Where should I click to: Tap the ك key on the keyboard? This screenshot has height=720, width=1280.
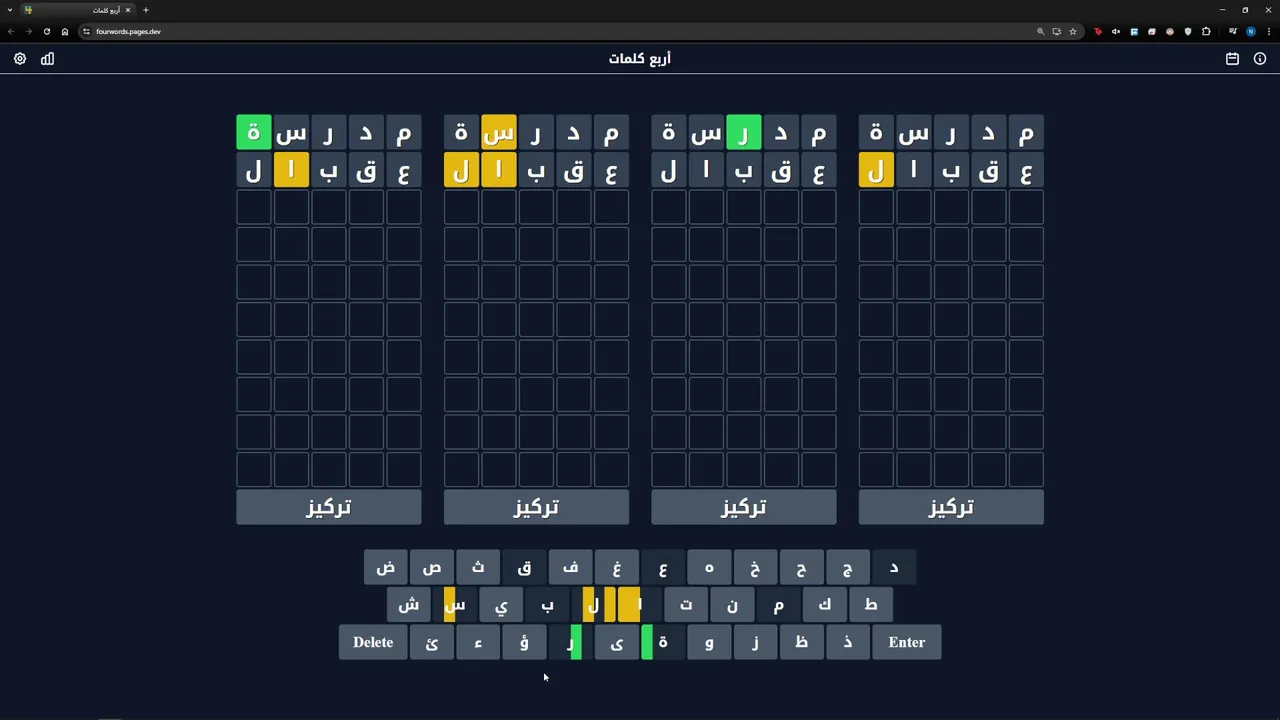(824, 604)
